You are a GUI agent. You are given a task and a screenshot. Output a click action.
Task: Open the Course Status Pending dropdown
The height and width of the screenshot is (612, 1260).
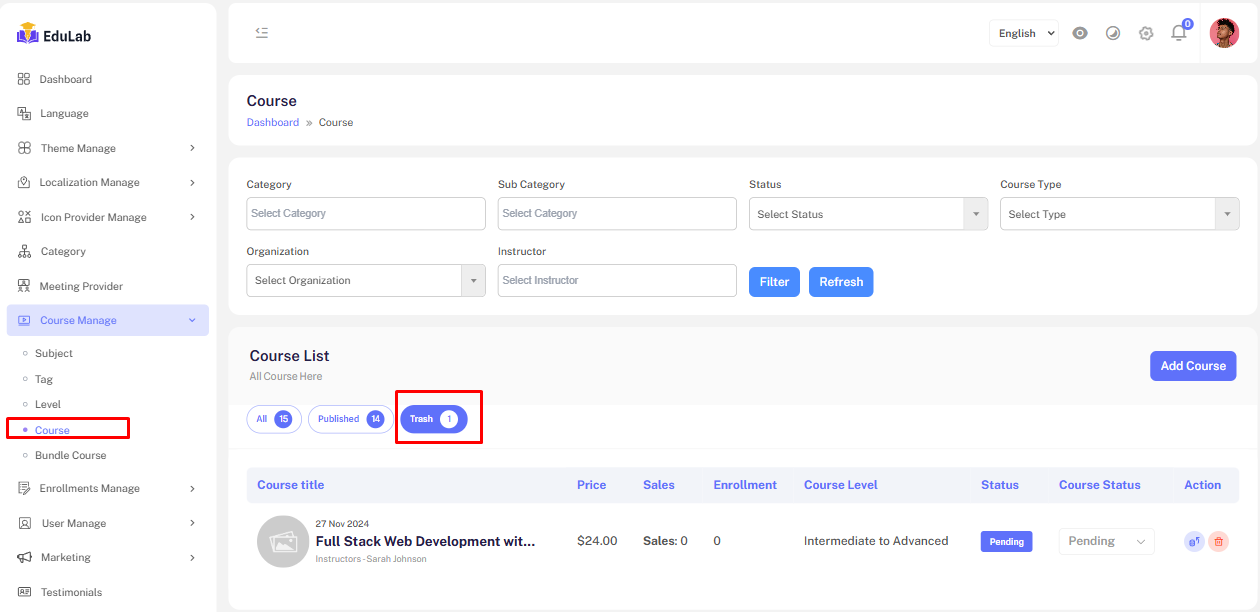pyautogui.click(x=1106, y=541)
